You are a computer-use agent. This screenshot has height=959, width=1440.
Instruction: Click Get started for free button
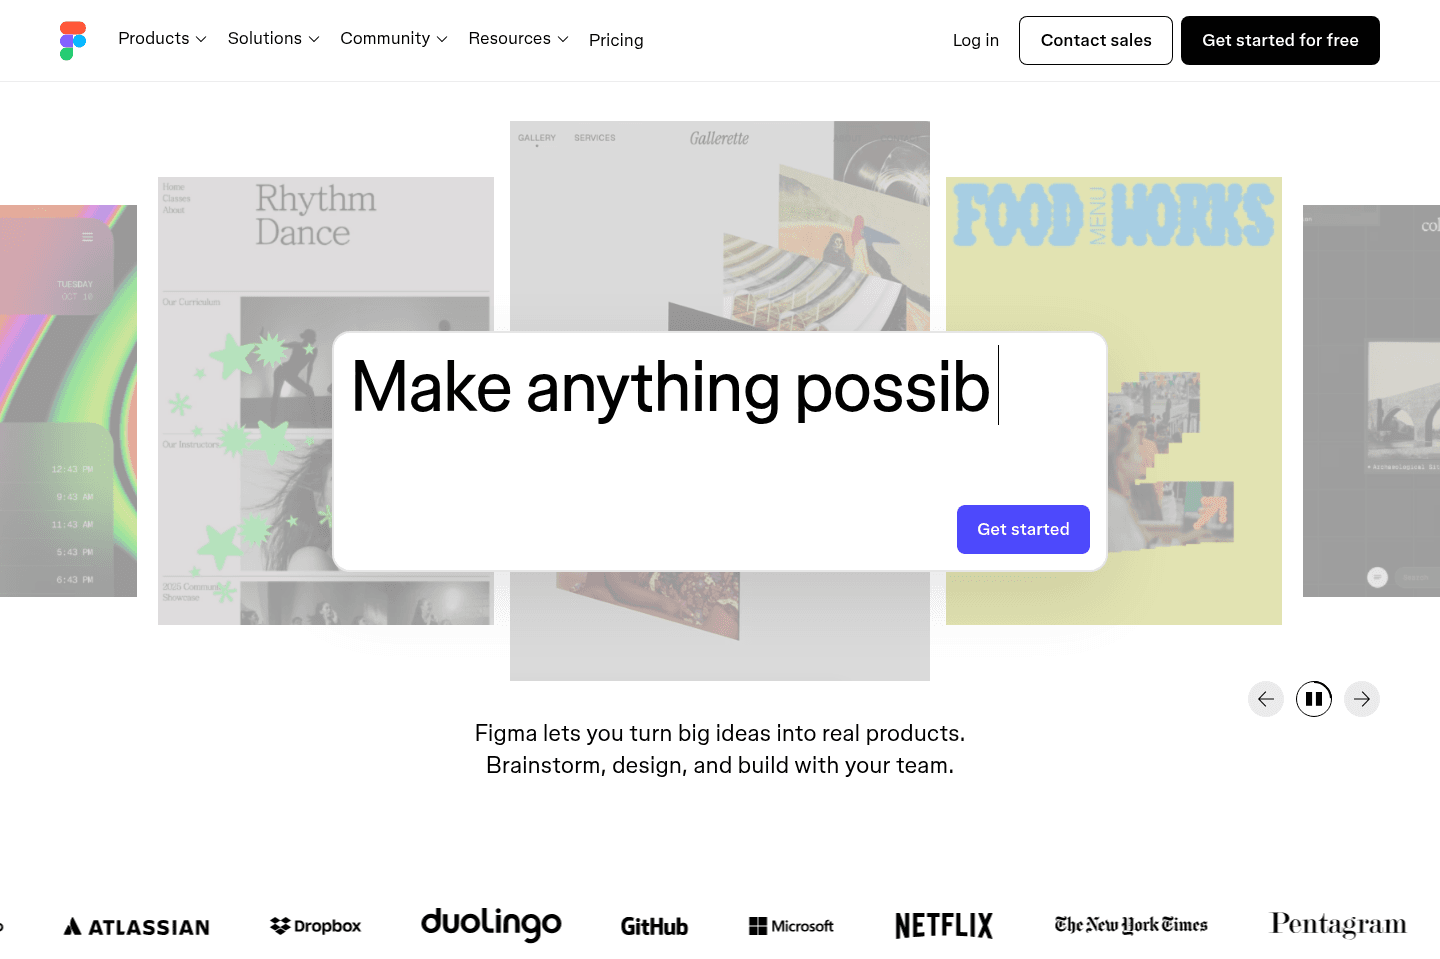(1280, 40)
